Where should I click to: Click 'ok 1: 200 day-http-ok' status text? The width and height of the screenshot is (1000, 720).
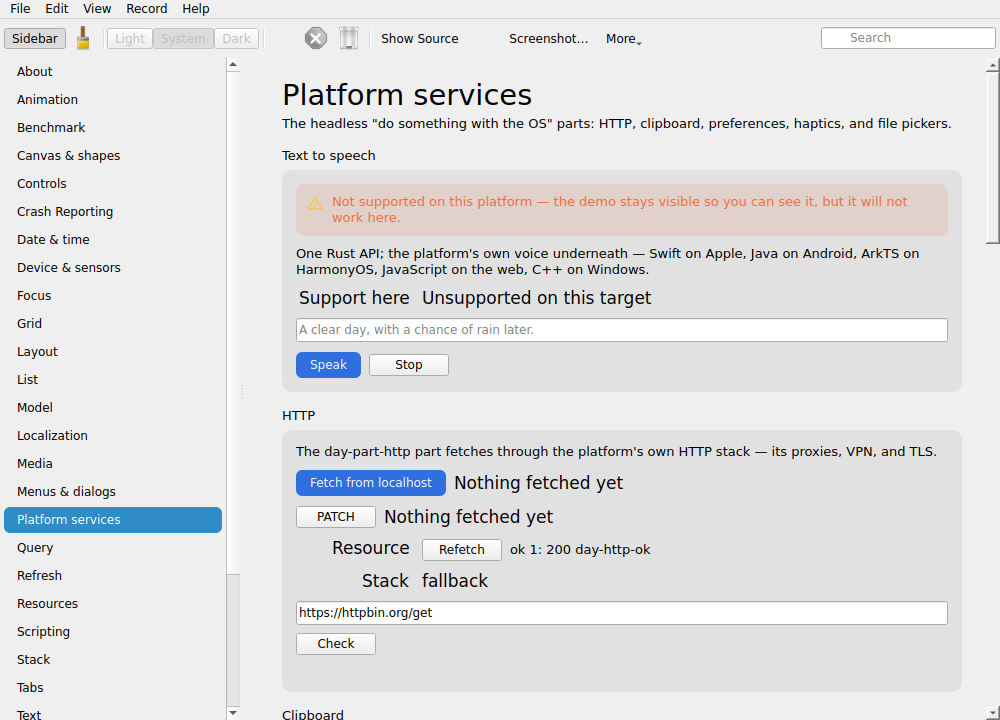click(x=580, y=550)
